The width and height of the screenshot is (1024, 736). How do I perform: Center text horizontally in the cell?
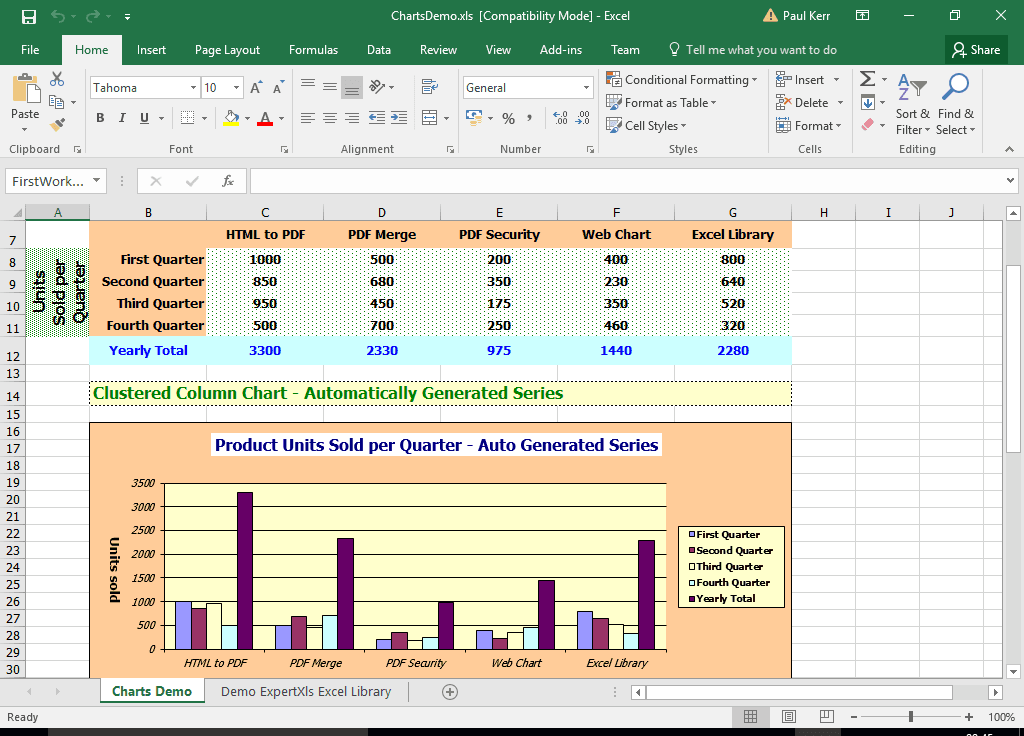(x=330, y=118)
